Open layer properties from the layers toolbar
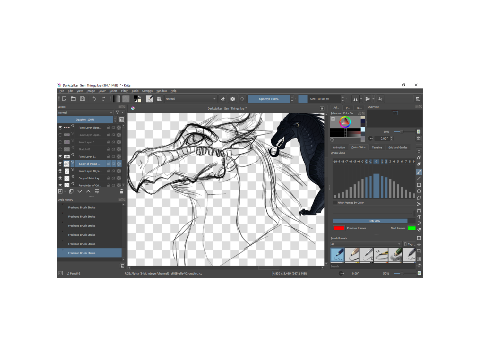 click(x=97, y=191)
